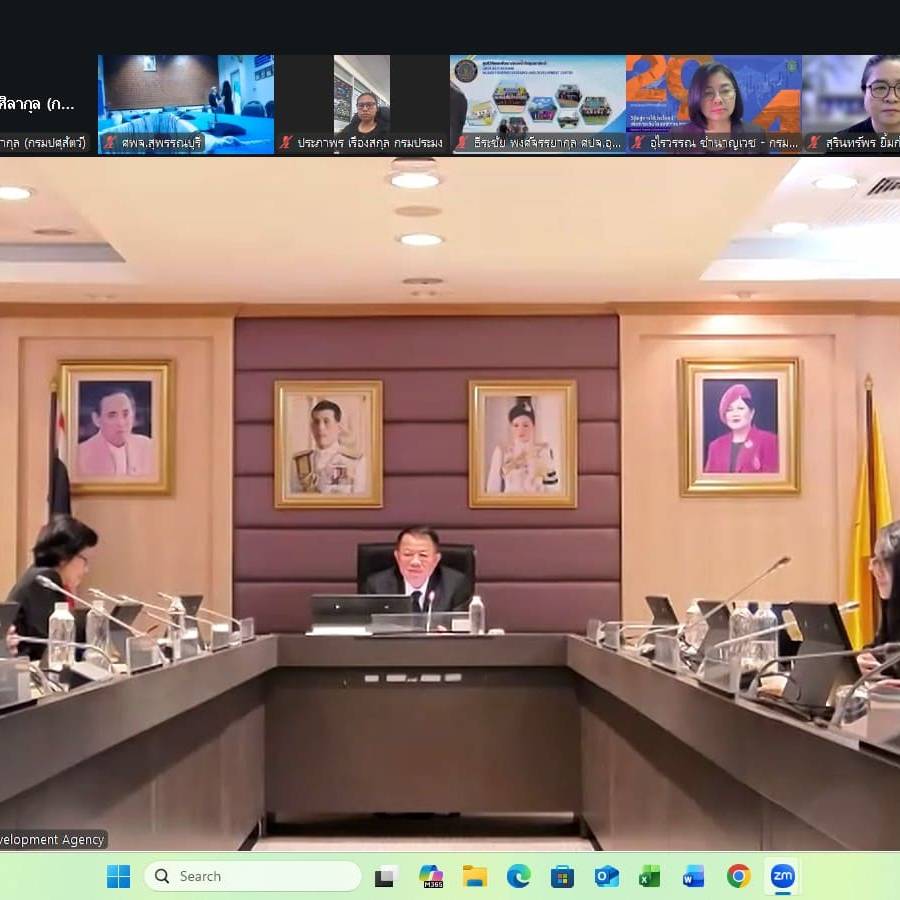The height and width of the screenshot is (900, 900).
Task: Open Microsoft Word from the taskbar
Action: pyautogui.click(x=692, y=876)
